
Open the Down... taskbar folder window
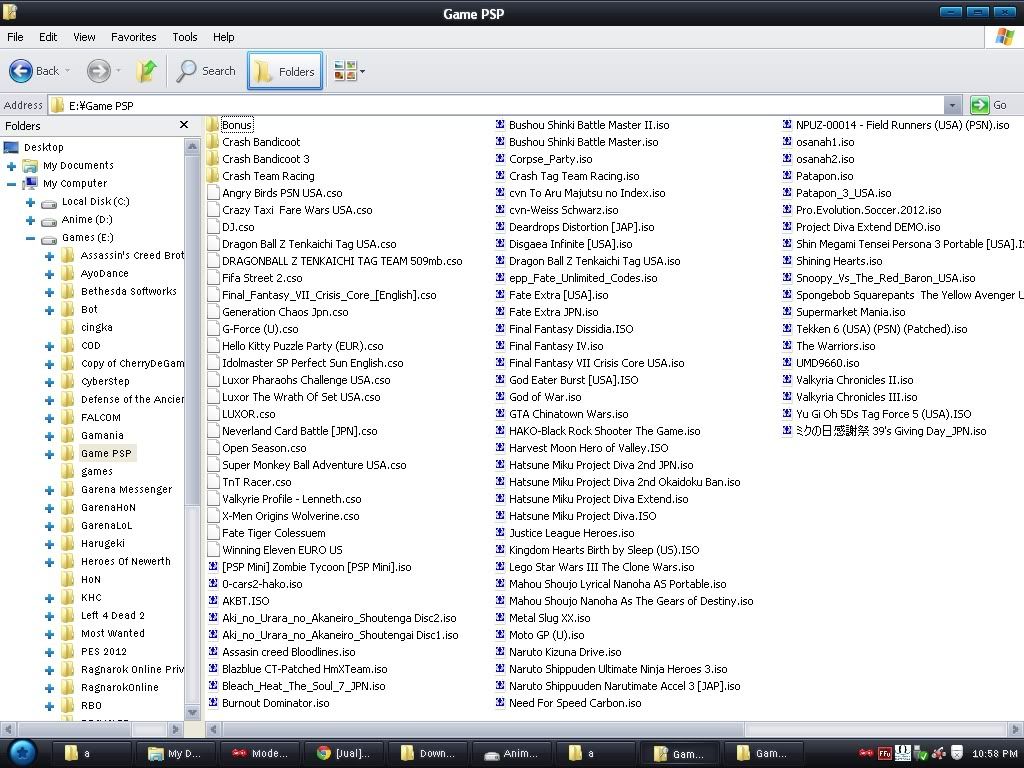[427, 753]
